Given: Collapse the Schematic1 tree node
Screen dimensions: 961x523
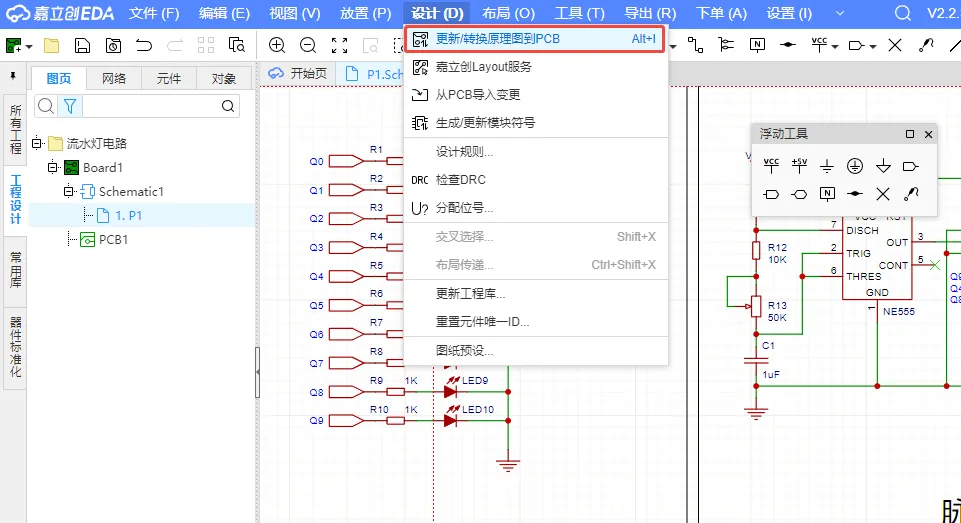Looking at the screenshot, I should pos(69,191).
